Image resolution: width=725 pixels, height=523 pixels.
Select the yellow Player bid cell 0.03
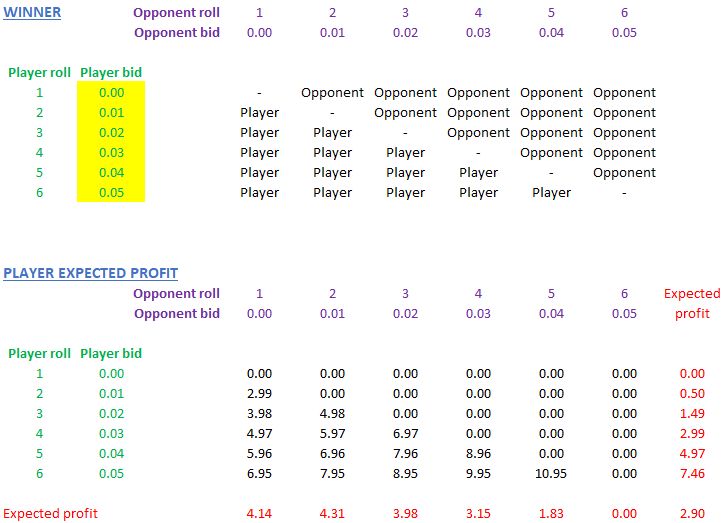coord(111,152)
